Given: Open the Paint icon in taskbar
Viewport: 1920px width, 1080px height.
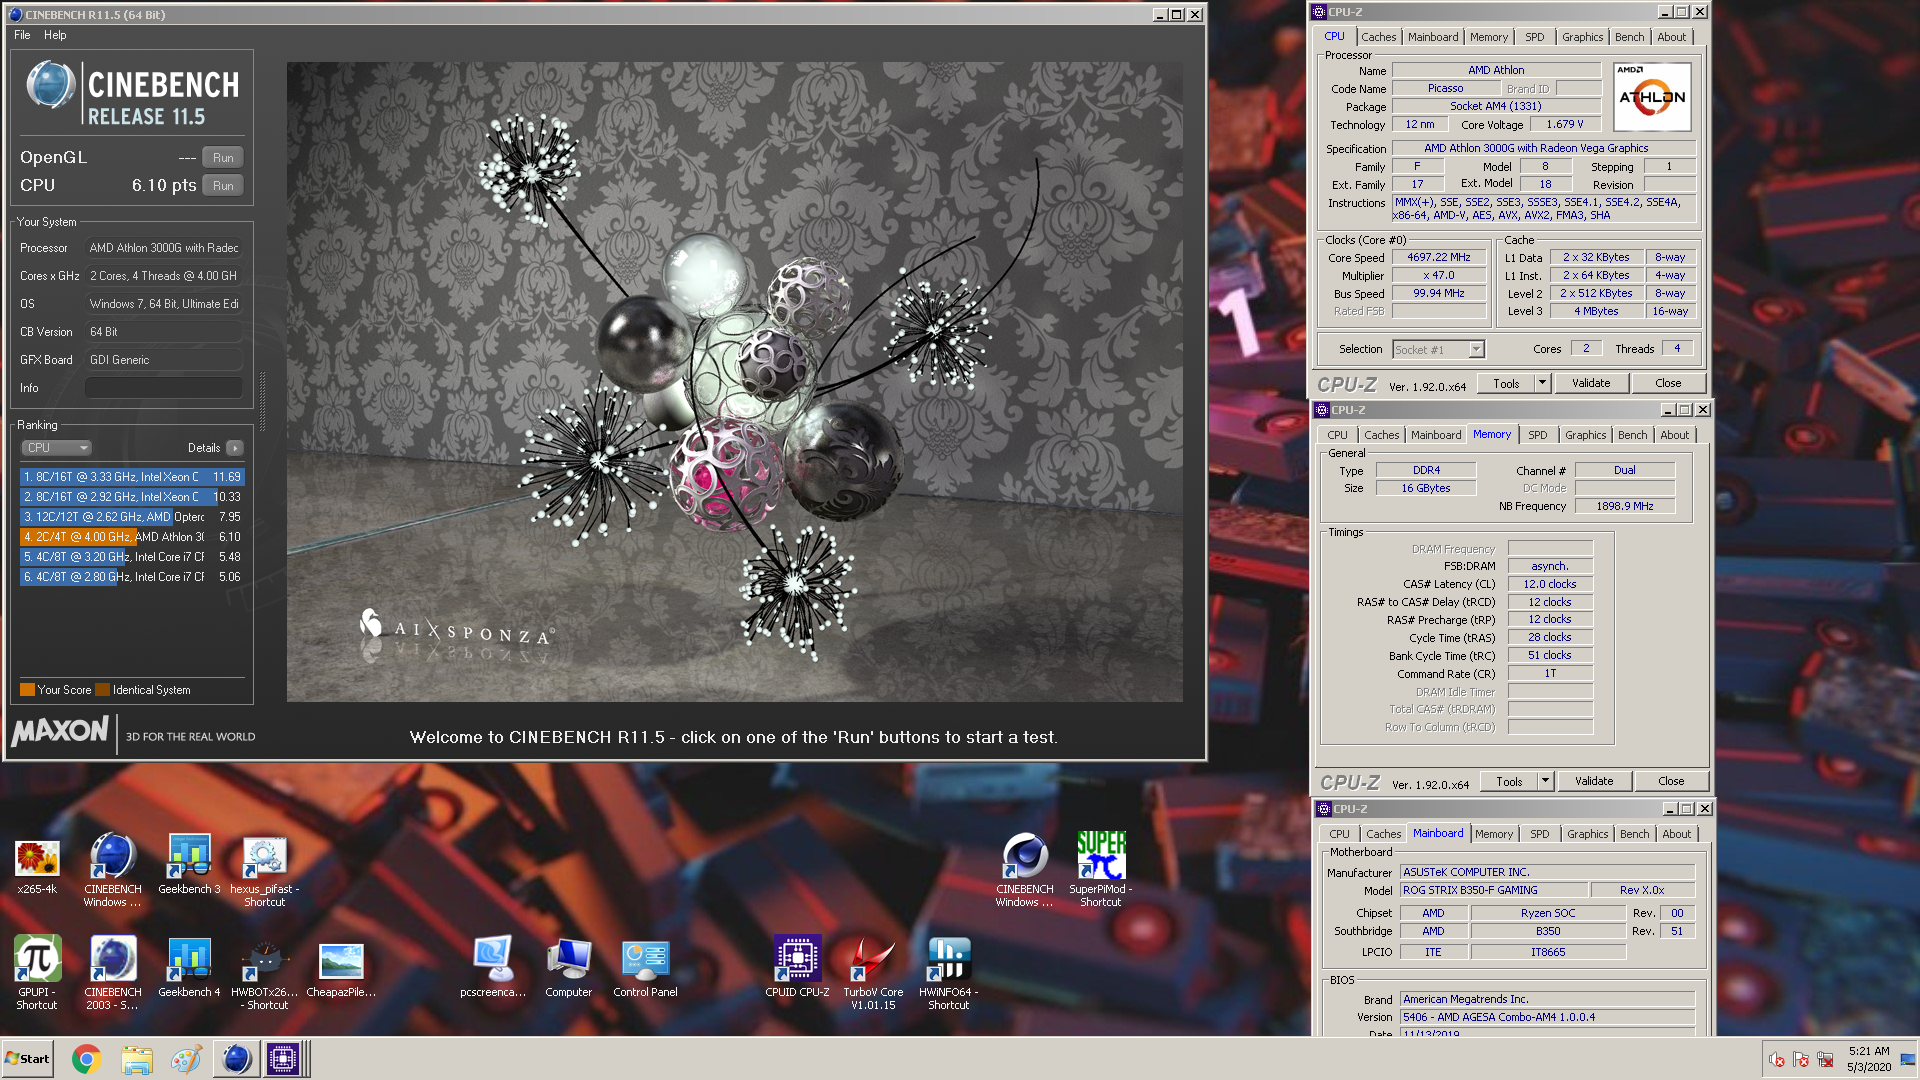Looking at the screenshot, I should click(x=186, y=1059).
